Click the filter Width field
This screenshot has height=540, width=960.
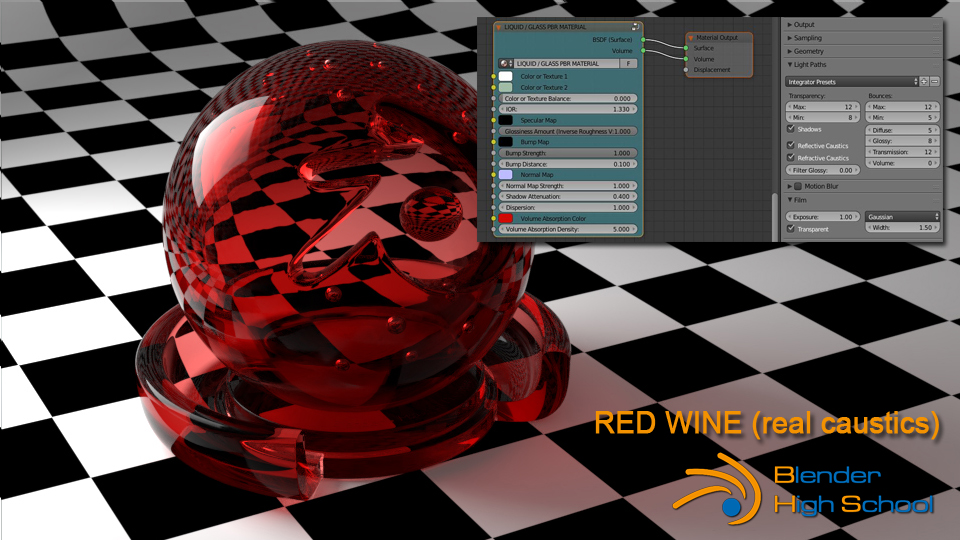tap(902, 228)
